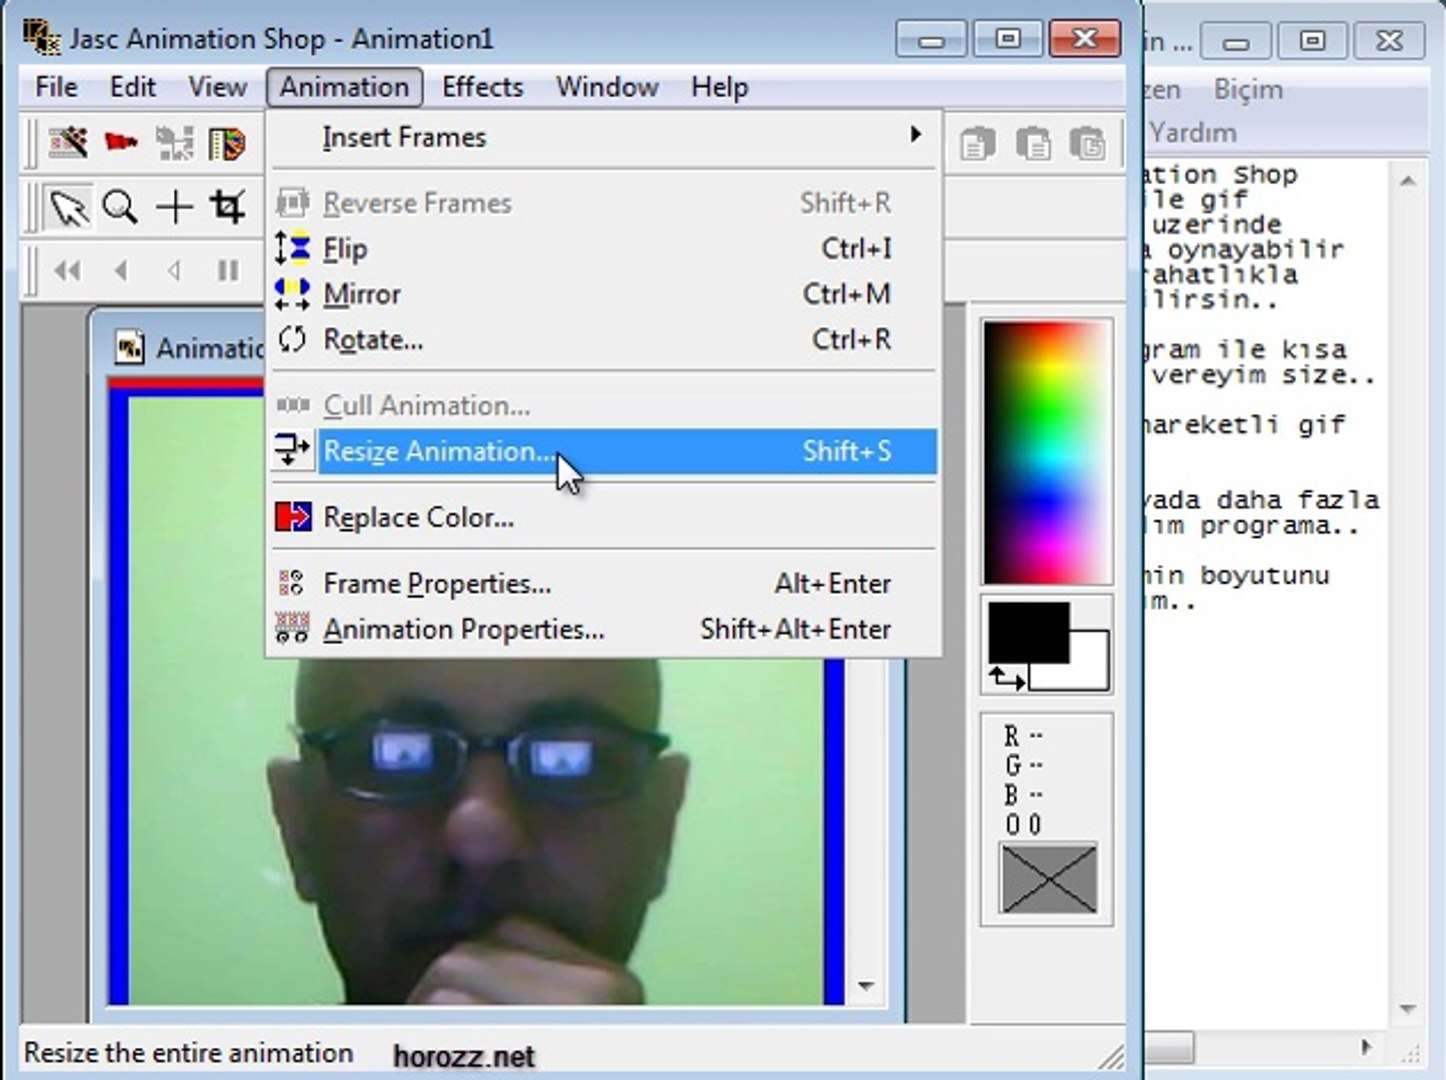Open Replace Color... from the menu
Viewport: 1446px width, 1080px height.
(x=604, y=517)
